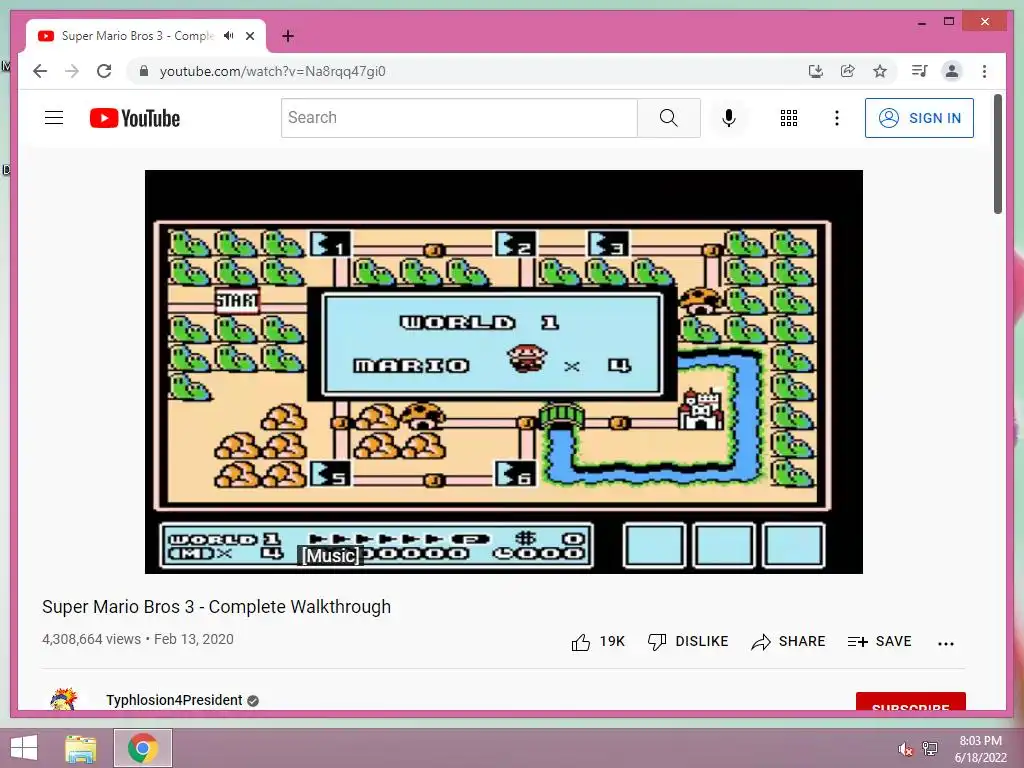
Task: Save video to playlist with SAVE
Action: 879,642
